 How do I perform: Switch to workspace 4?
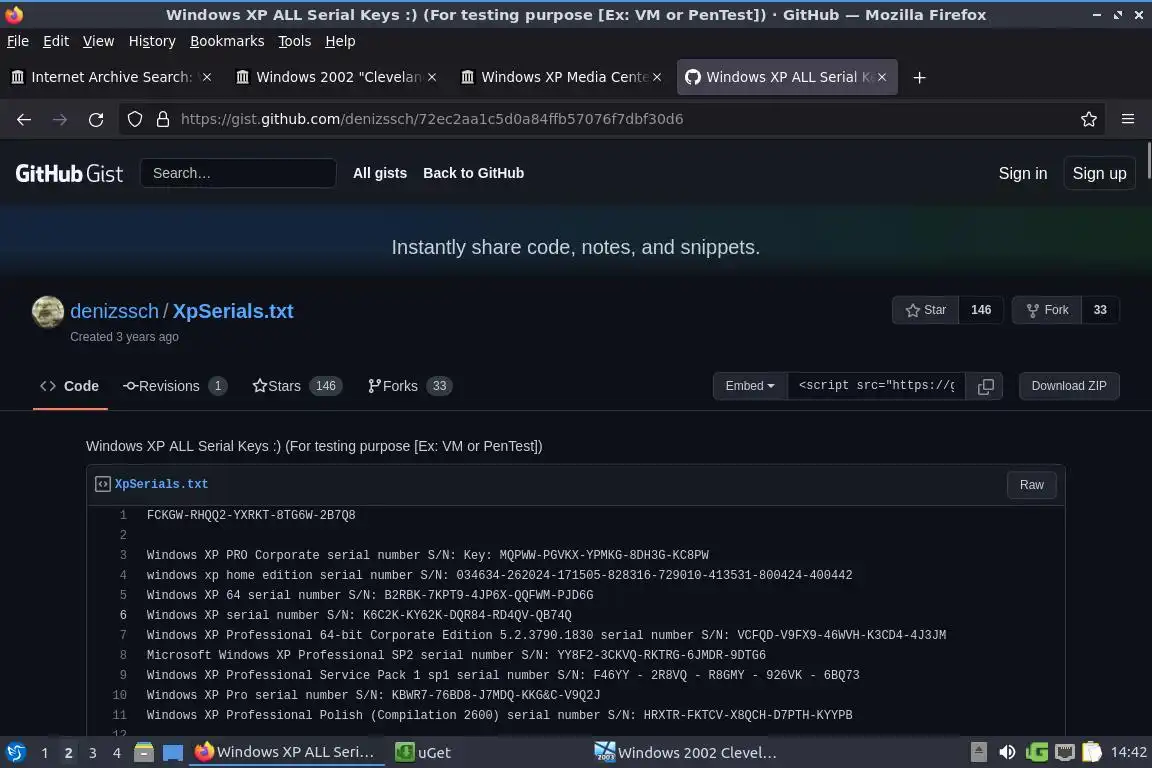[x=117, y=753]
